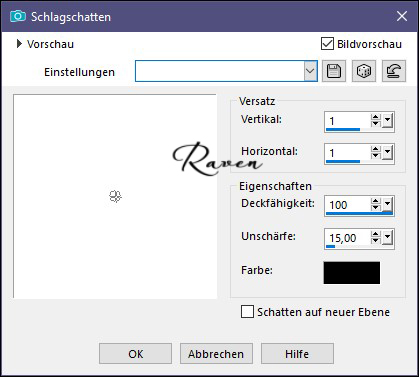Increase Unschärfe with up arrow
The height and width of the screenshot is (377, 419).
point(376,234)
